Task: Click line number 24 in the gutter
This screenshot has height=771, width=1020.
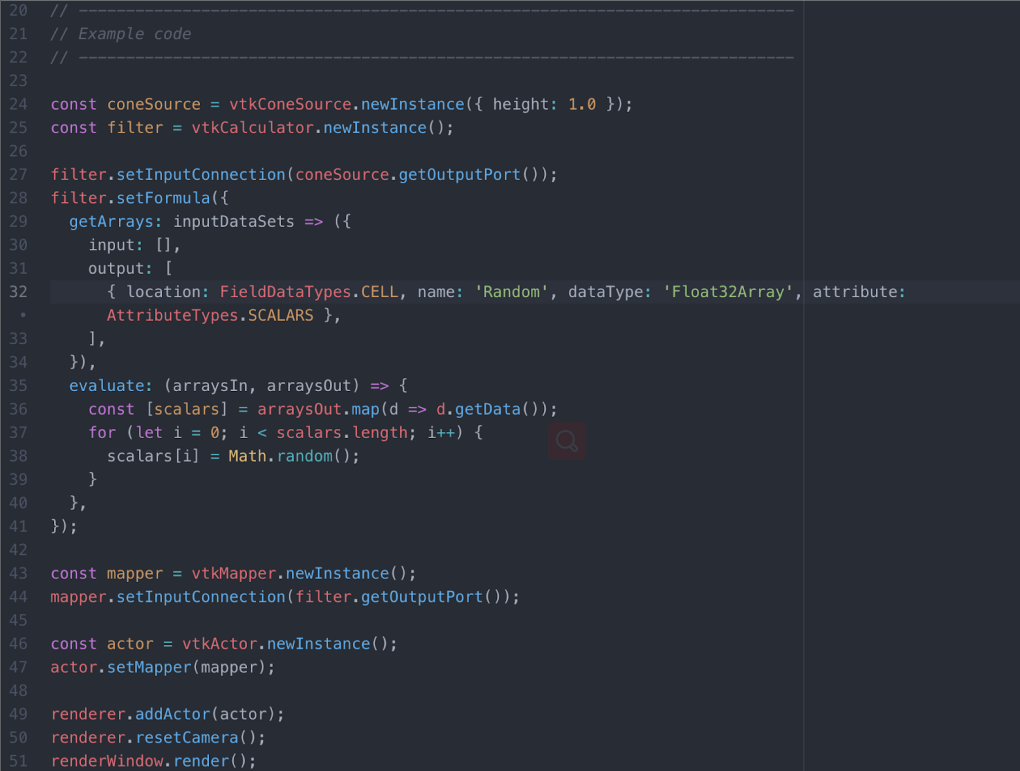Action: pyautogui.click(x=18, y=104)
